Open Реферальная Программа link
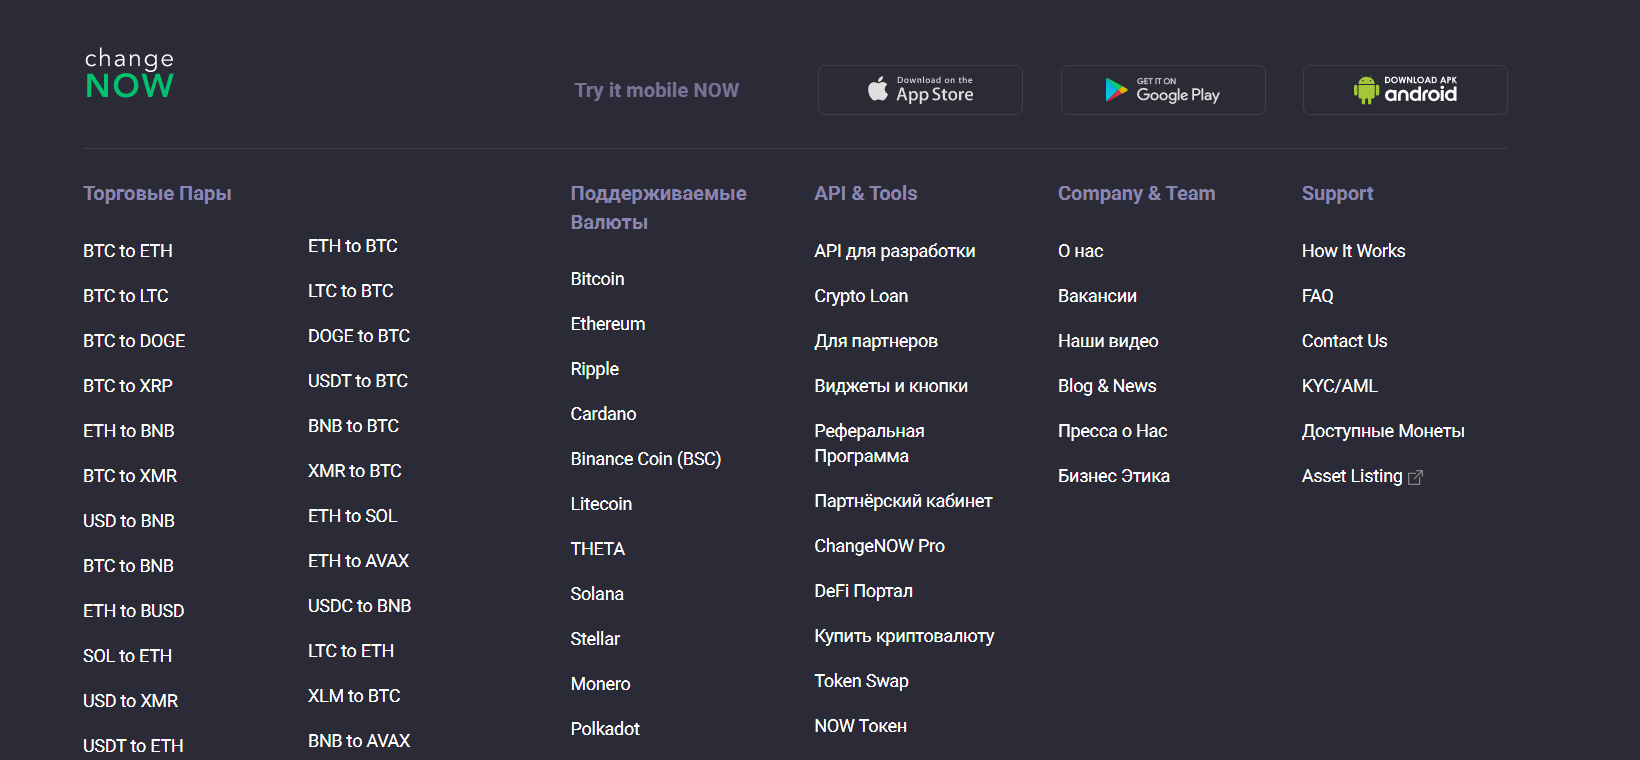This screenshot has height=760, width=1640. (869, 444)
